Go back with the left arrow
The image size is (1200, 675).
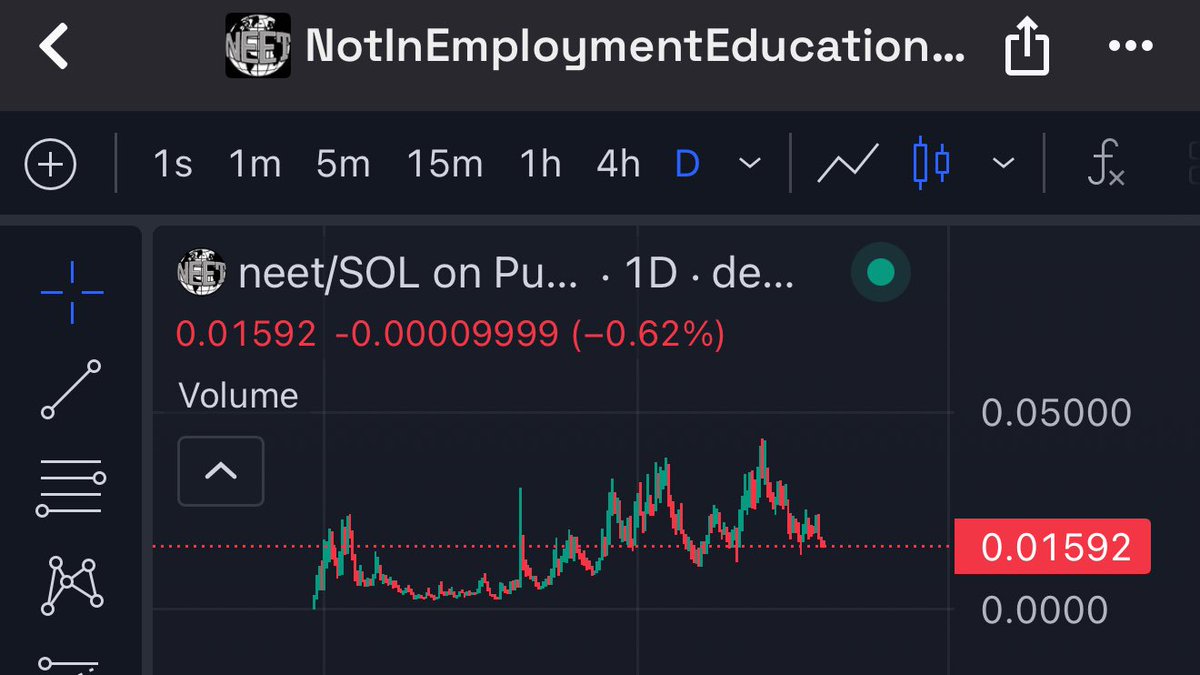(53, 46)
